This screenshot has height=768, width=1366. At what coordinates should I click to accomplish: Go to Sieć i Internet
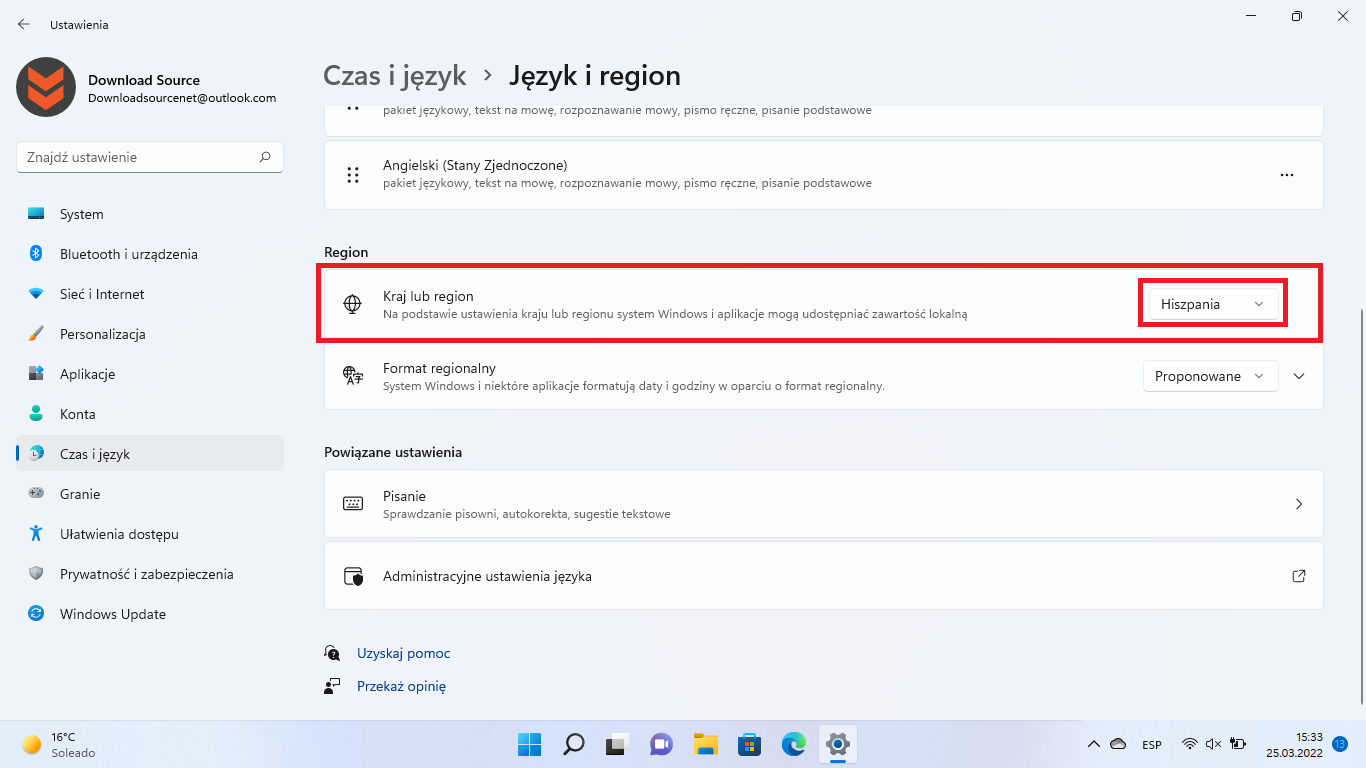150,294
